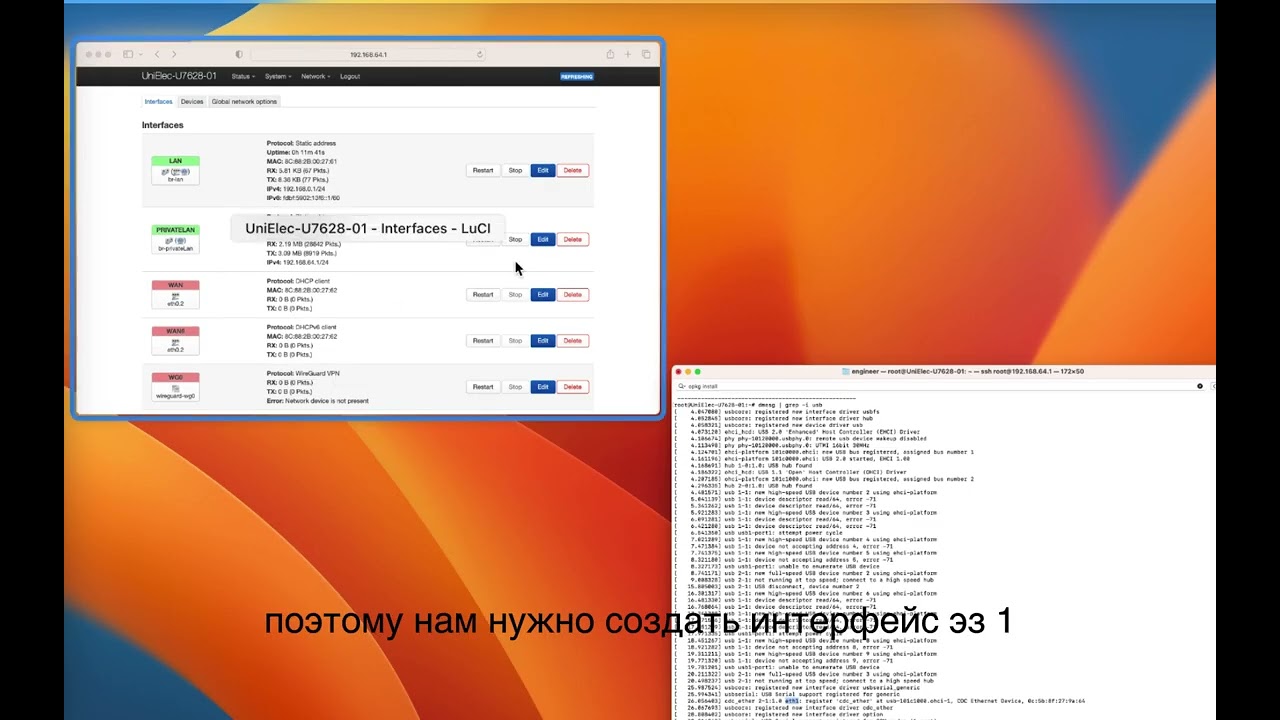This screenshot has width=1280, height=720.
Task: Switch to the Devices tab
Action: coord(192,101)
